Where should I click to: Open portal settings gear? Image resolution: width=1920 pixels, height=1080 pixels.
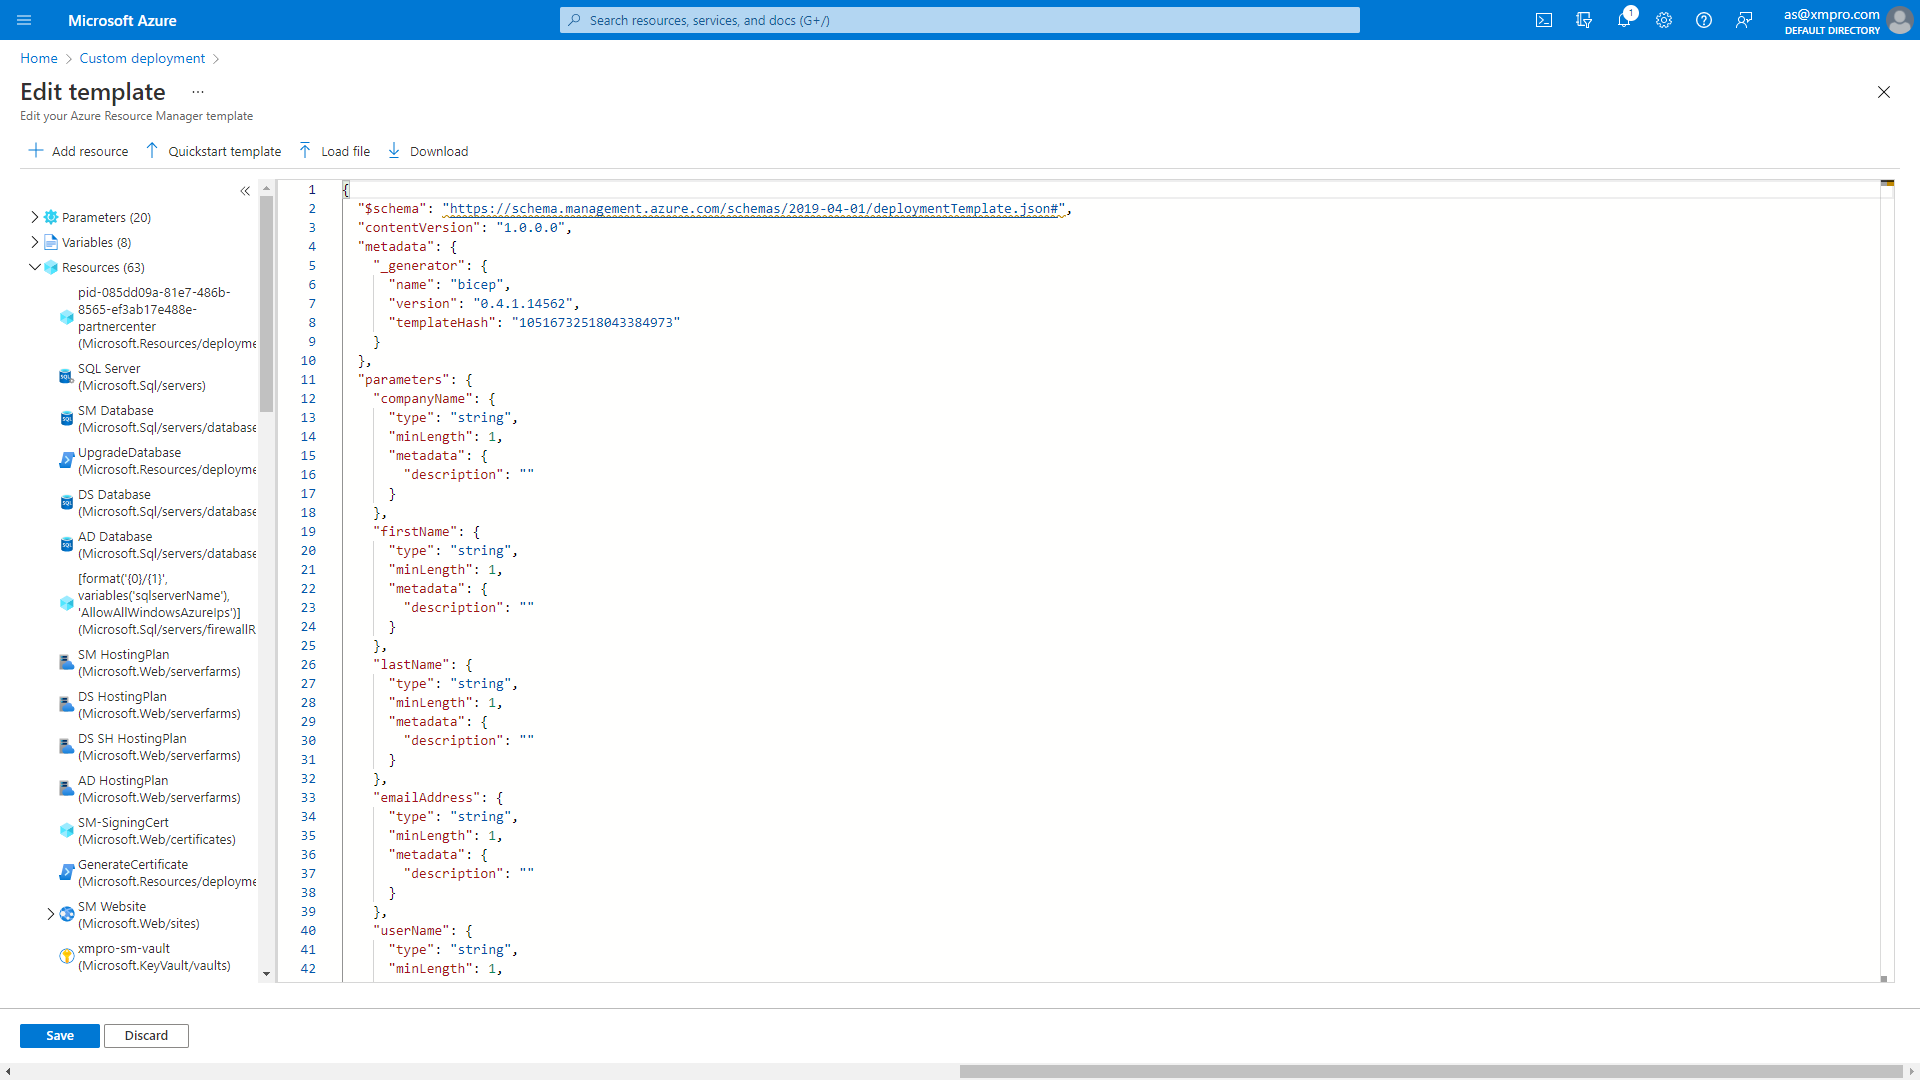tap(1664, 20)
